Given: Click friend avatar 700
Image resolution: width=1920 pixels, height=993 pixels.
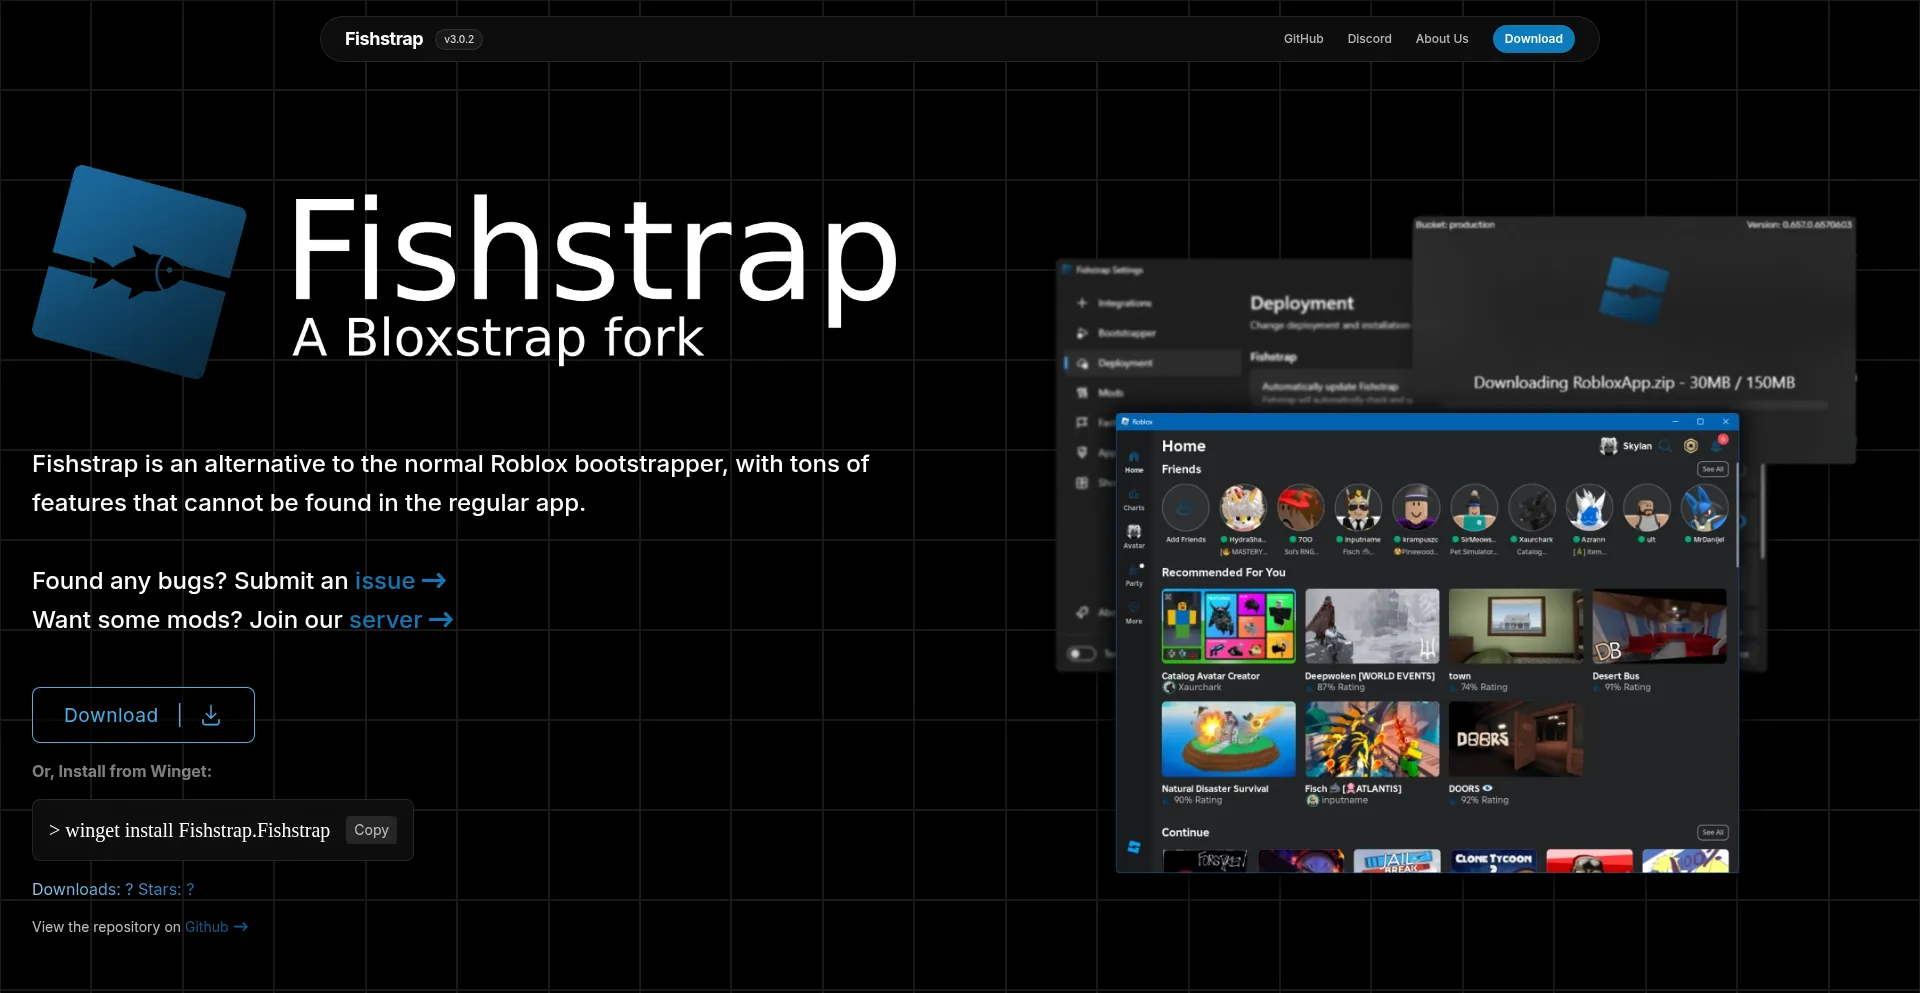Looking at the screenshot, I should (x=1301, y=508).
